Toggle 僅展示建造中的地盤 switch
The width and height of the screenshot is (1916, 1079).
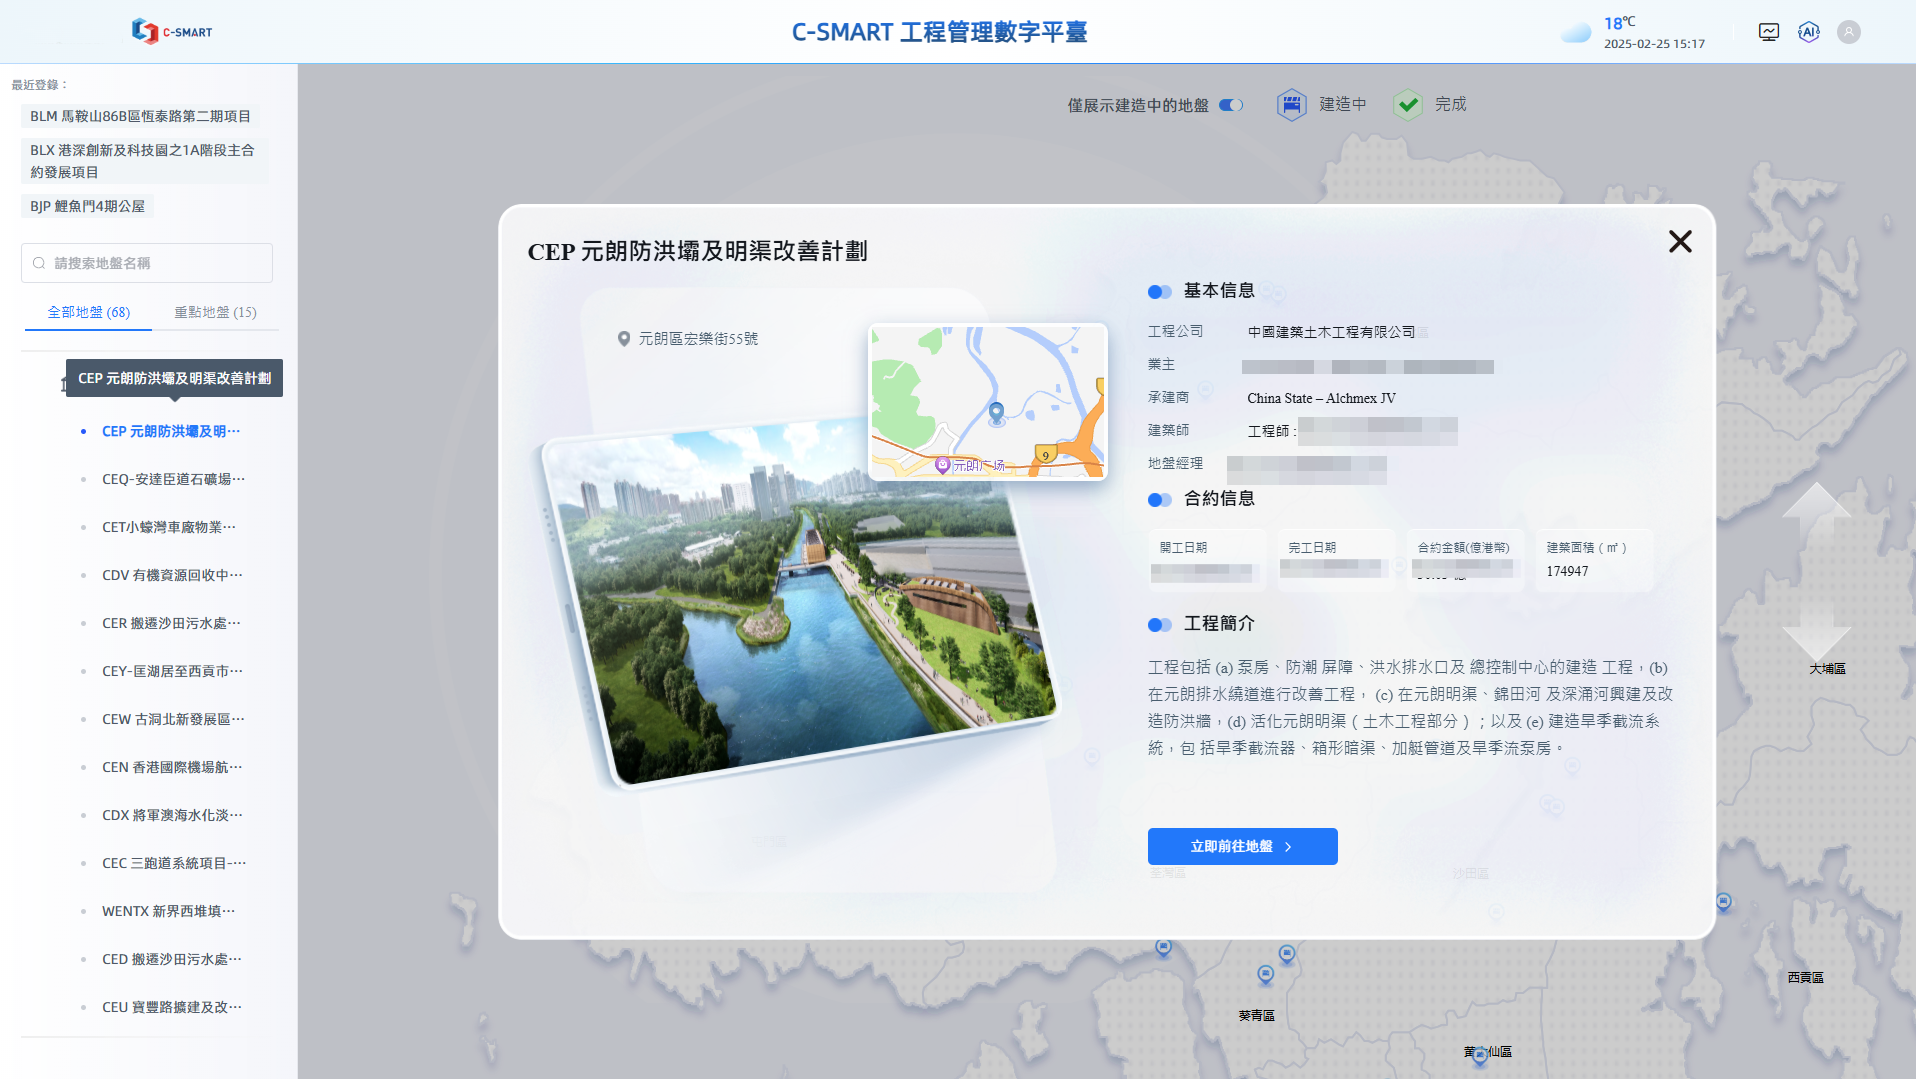1231,105
